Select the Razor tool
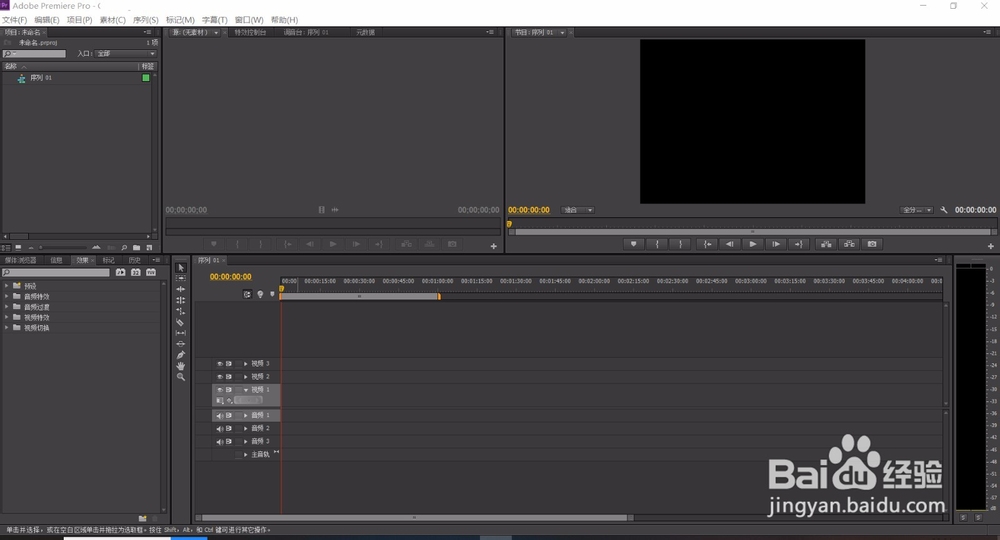This screenshot has width=1000, height=540. (181, 322)
